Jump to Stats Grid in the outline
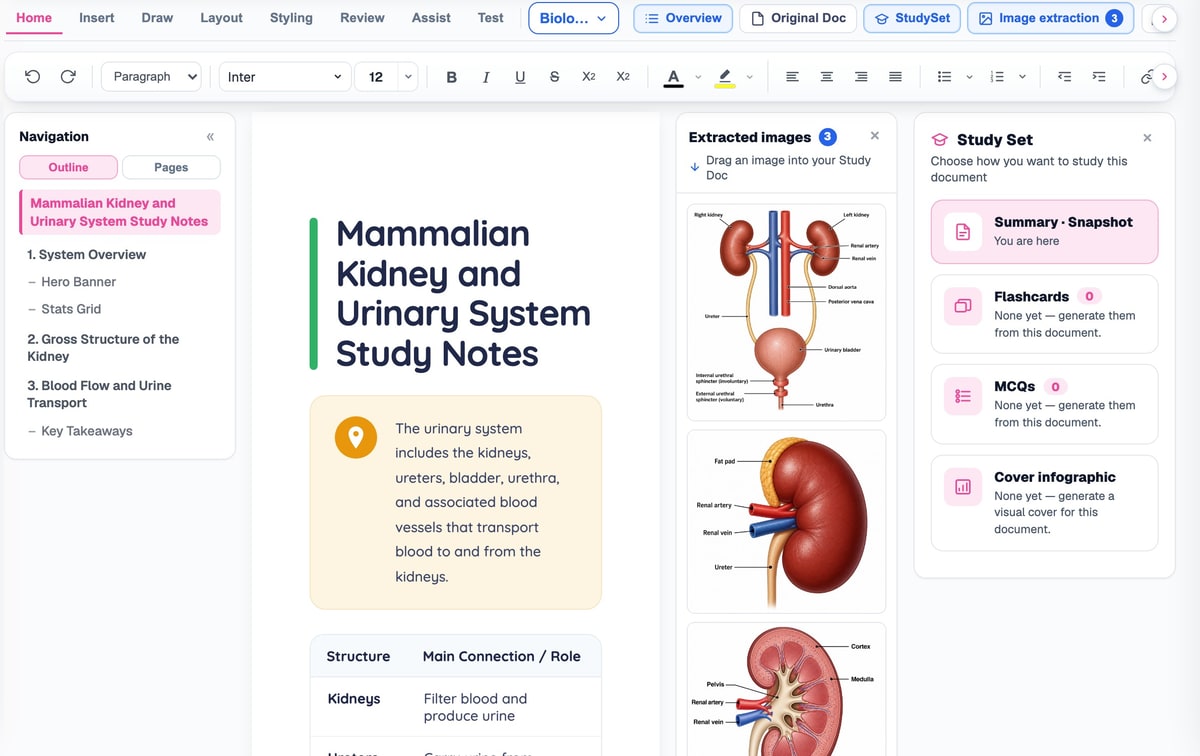 [71, 309]
